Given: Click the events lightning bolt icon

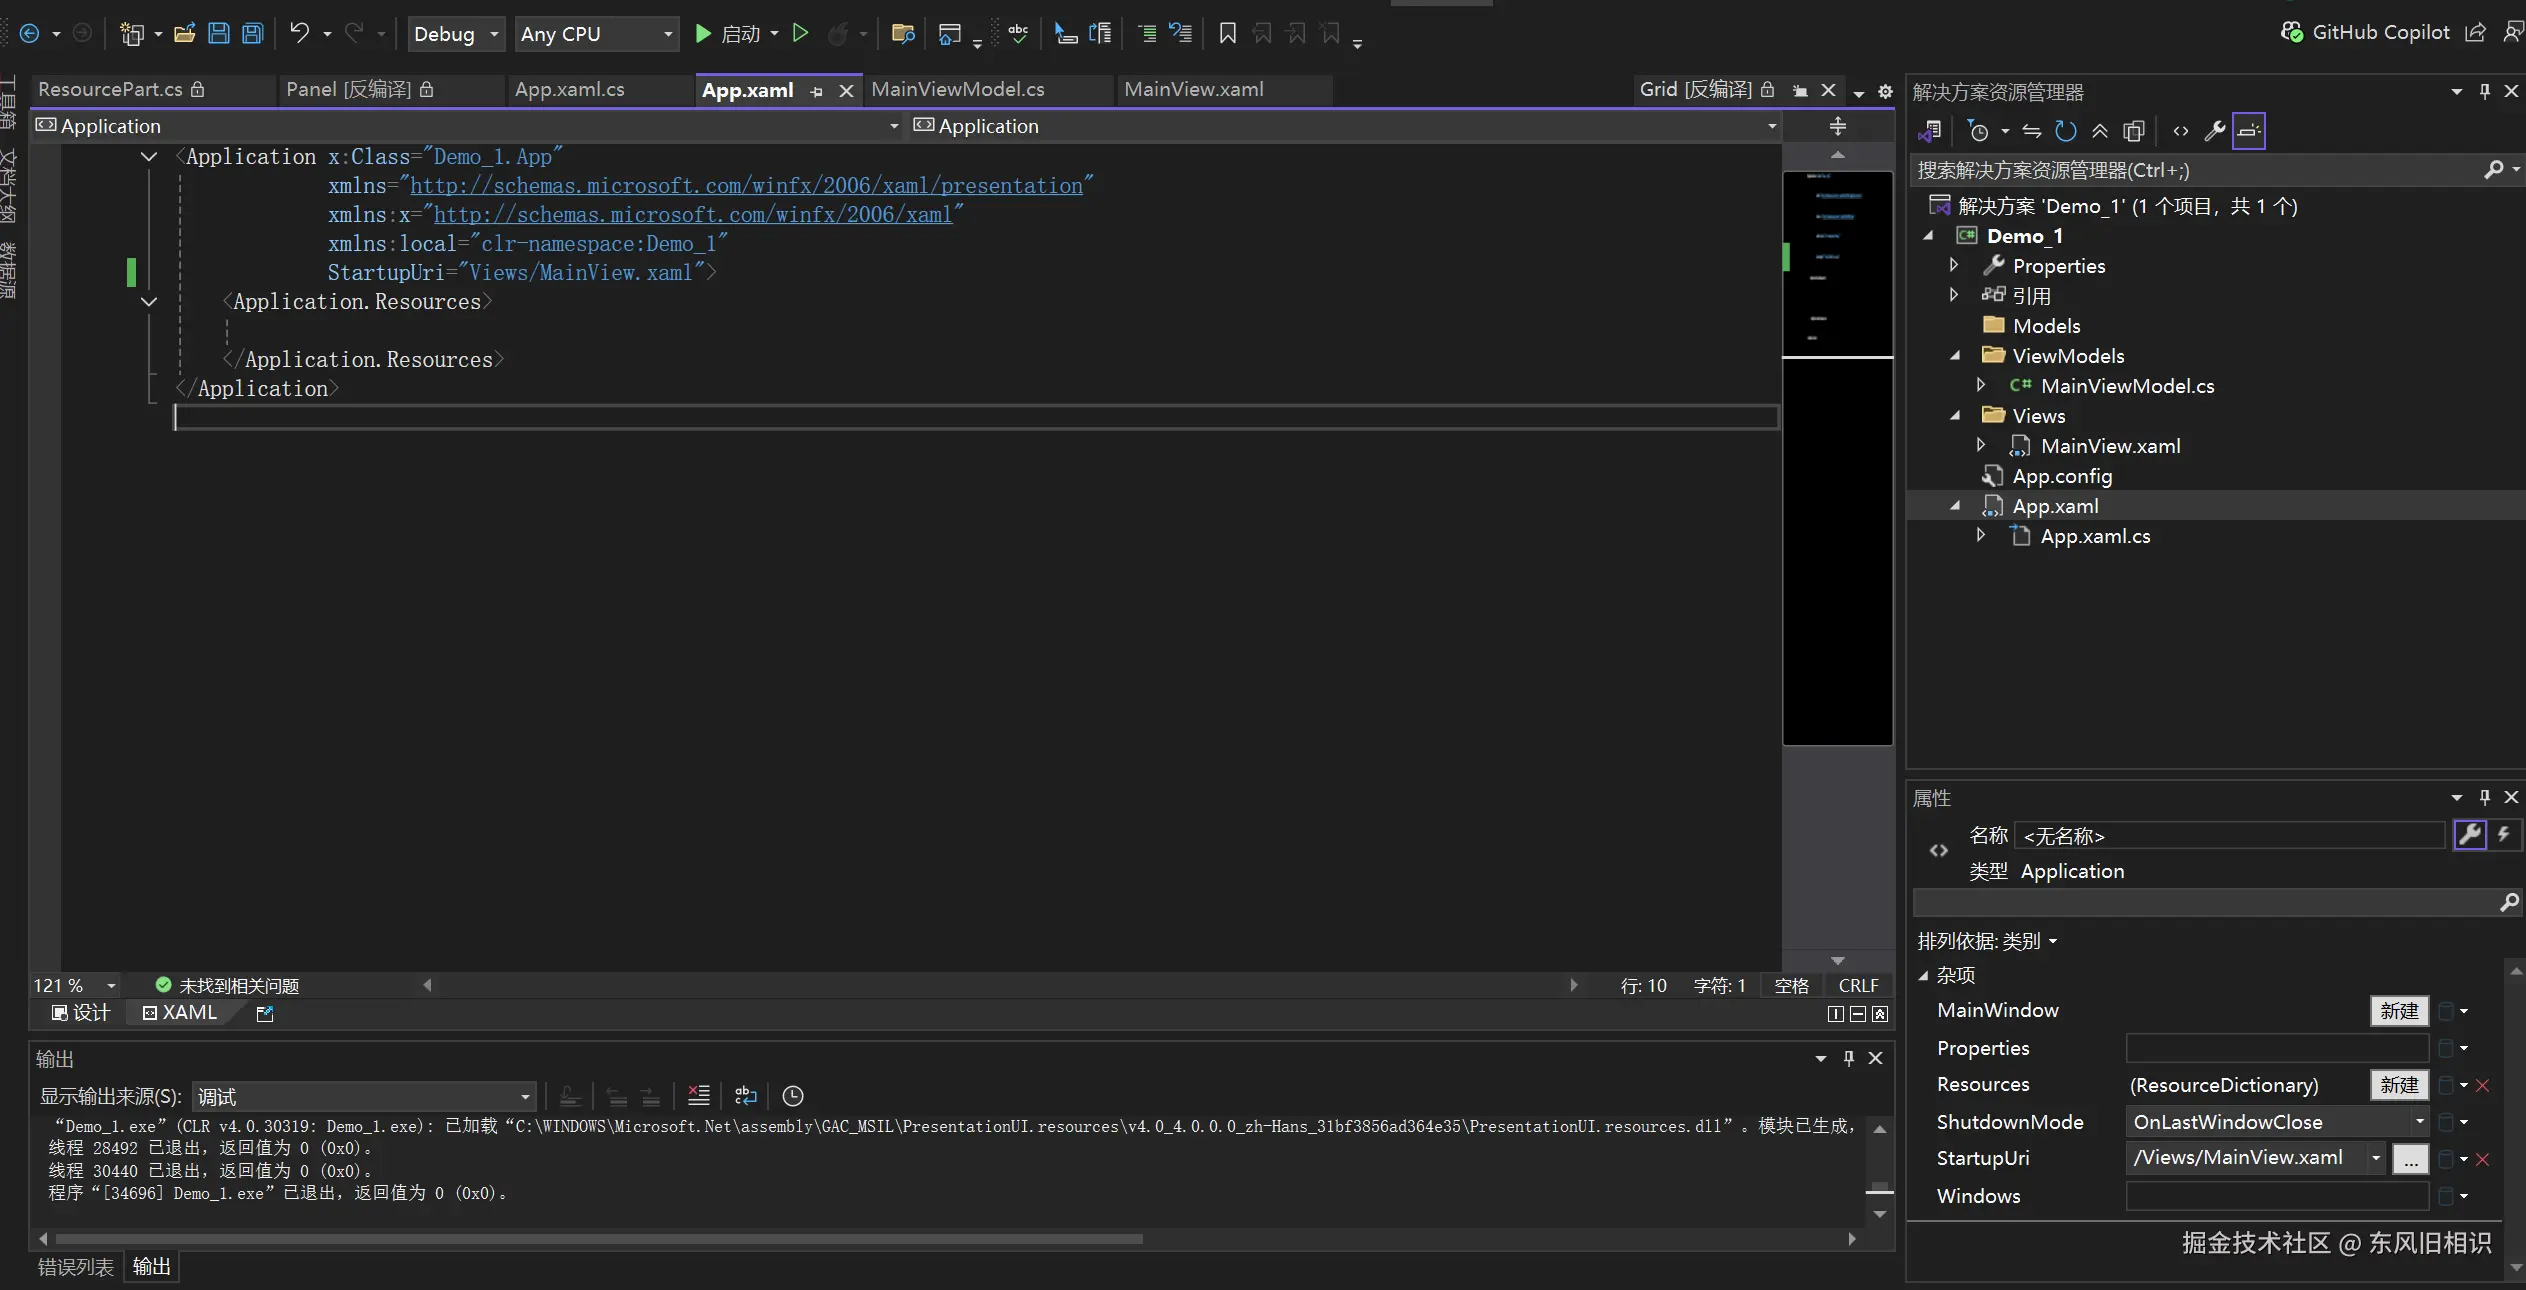Looking at the screenshot, I should [x=2503, y=834].
